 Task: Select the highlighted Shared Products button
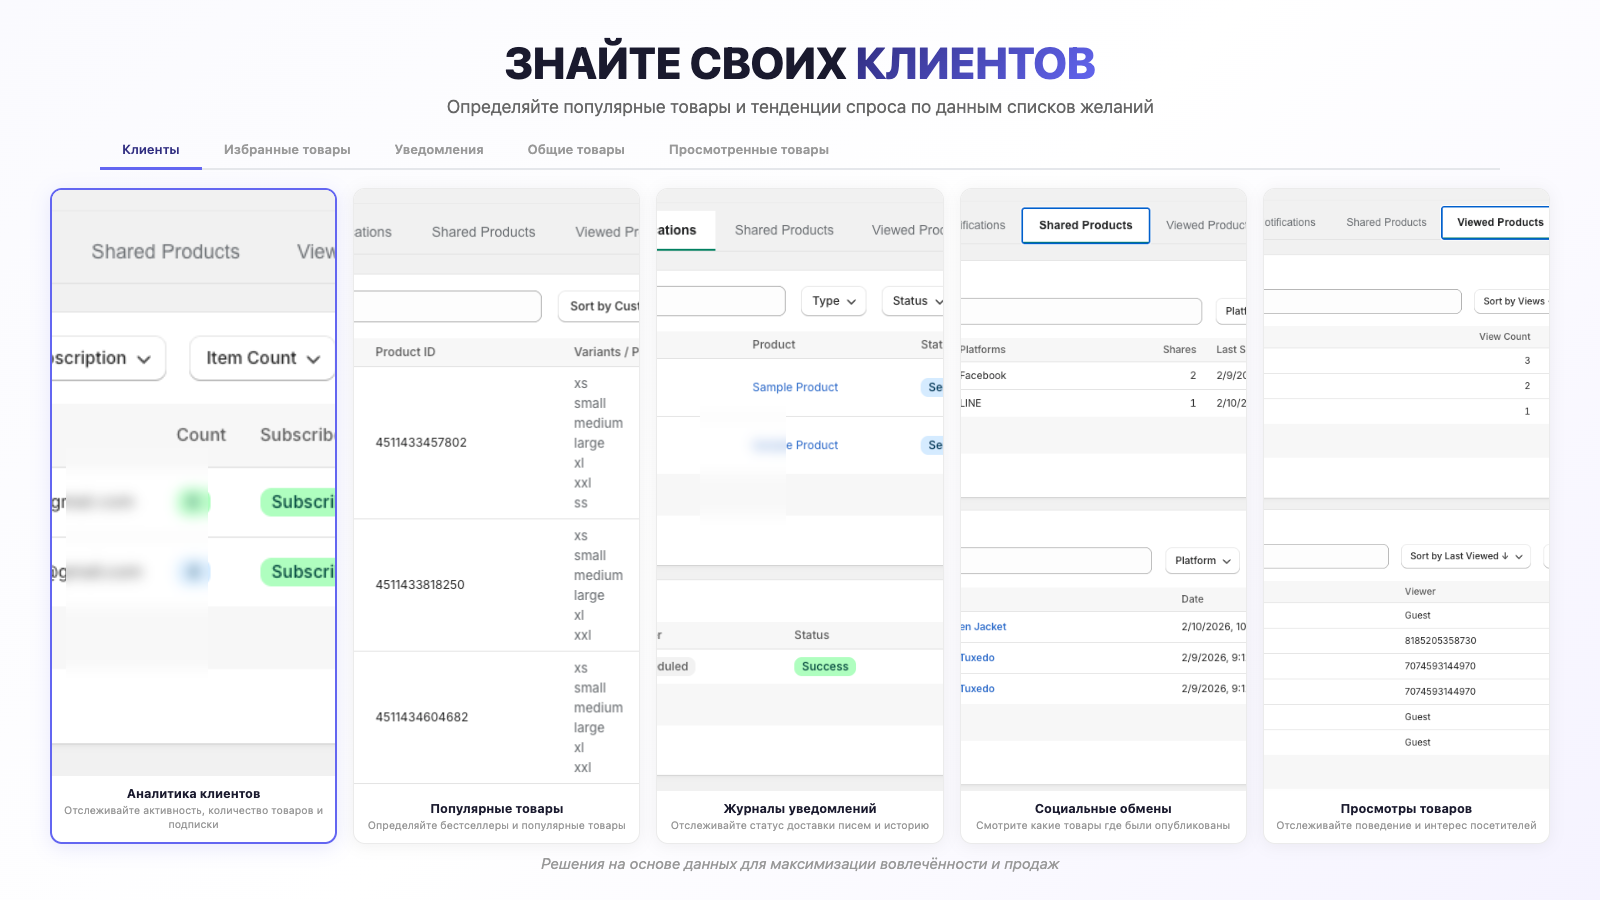click(1085, 225)
